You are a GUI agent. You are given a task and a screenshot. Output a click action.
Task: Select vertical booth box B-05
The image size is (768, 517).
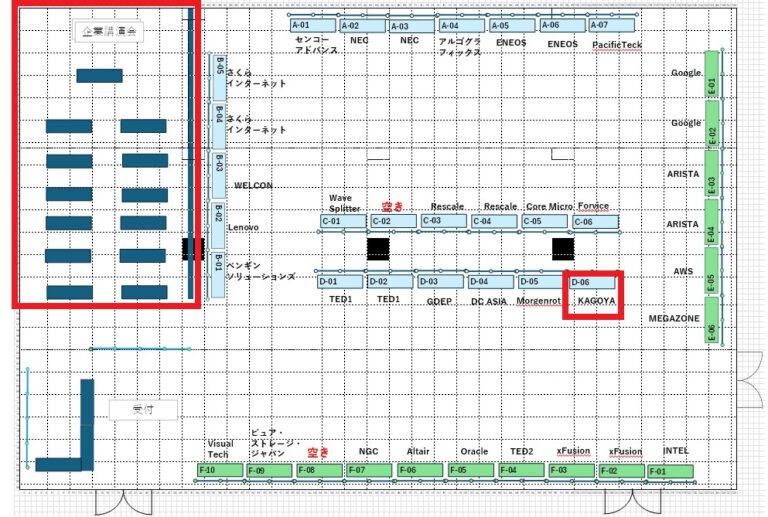pos(219,78)
